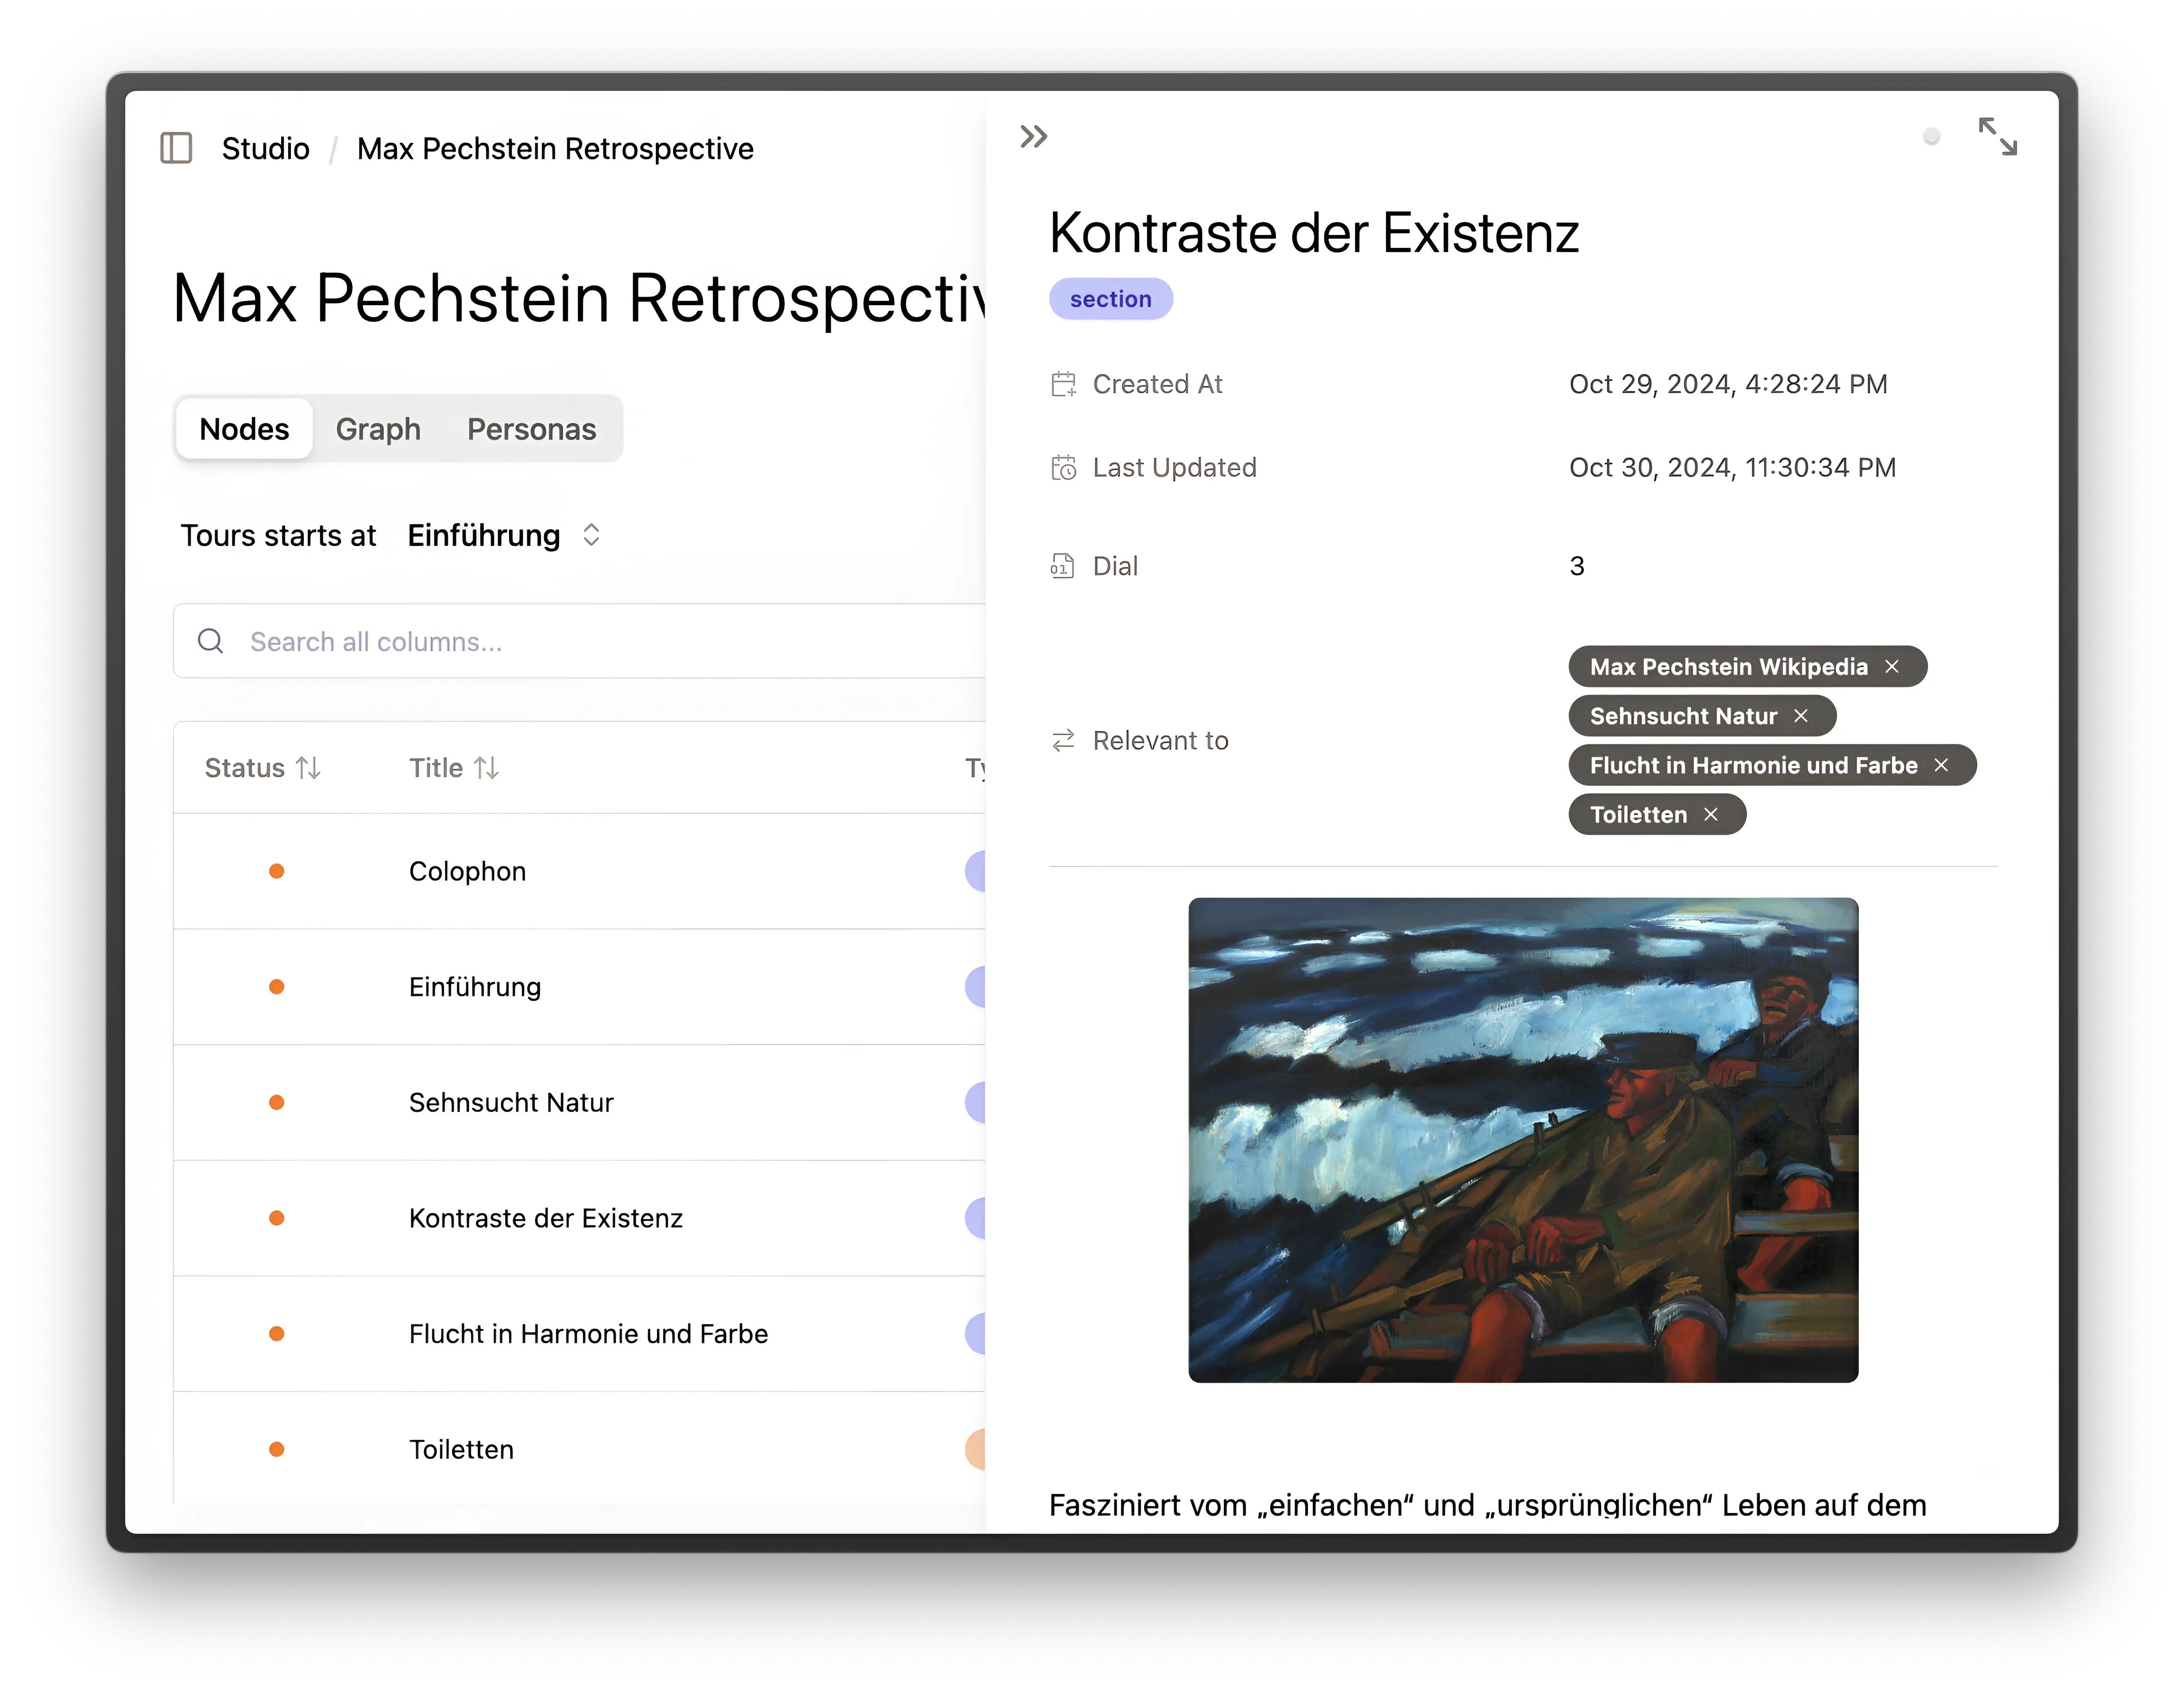Click the Title column header

454,768
